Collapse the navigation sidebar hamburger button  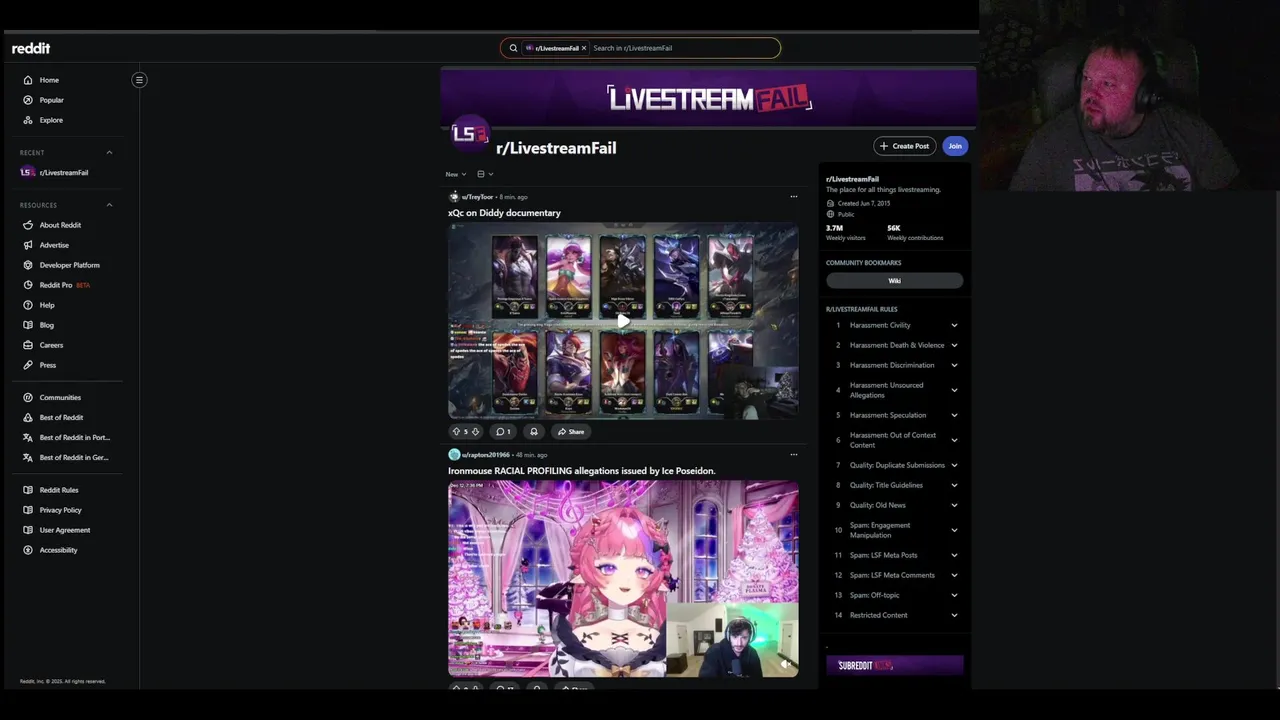139,80
